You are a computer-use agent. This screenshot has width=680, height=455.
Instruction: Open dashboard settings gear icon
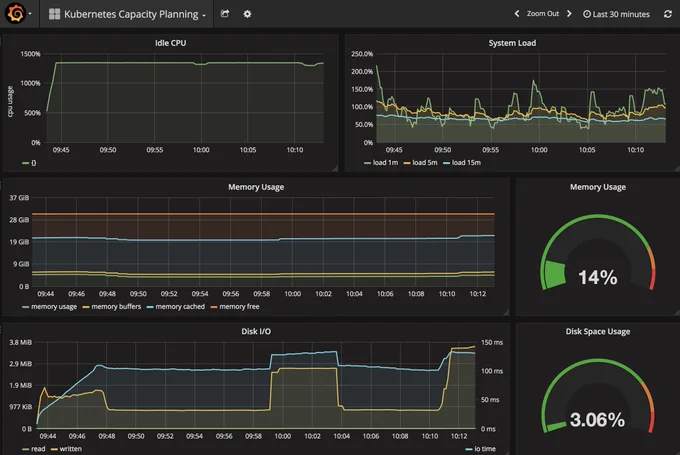[x=247, y=14]
